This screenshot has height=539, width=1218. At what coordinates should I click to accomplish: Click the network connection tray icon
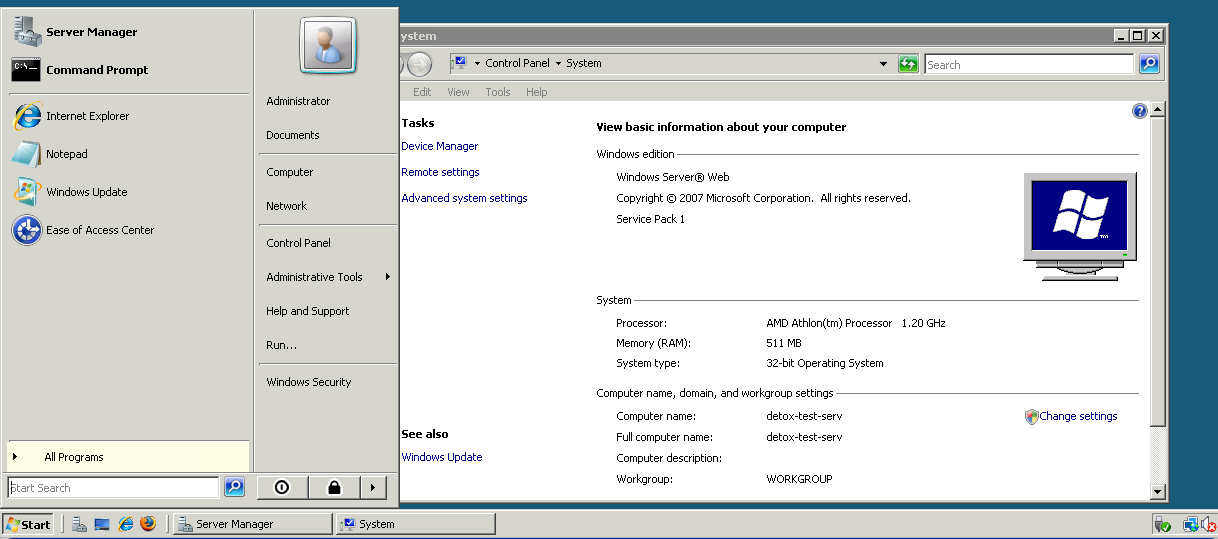pos(1190,524)
